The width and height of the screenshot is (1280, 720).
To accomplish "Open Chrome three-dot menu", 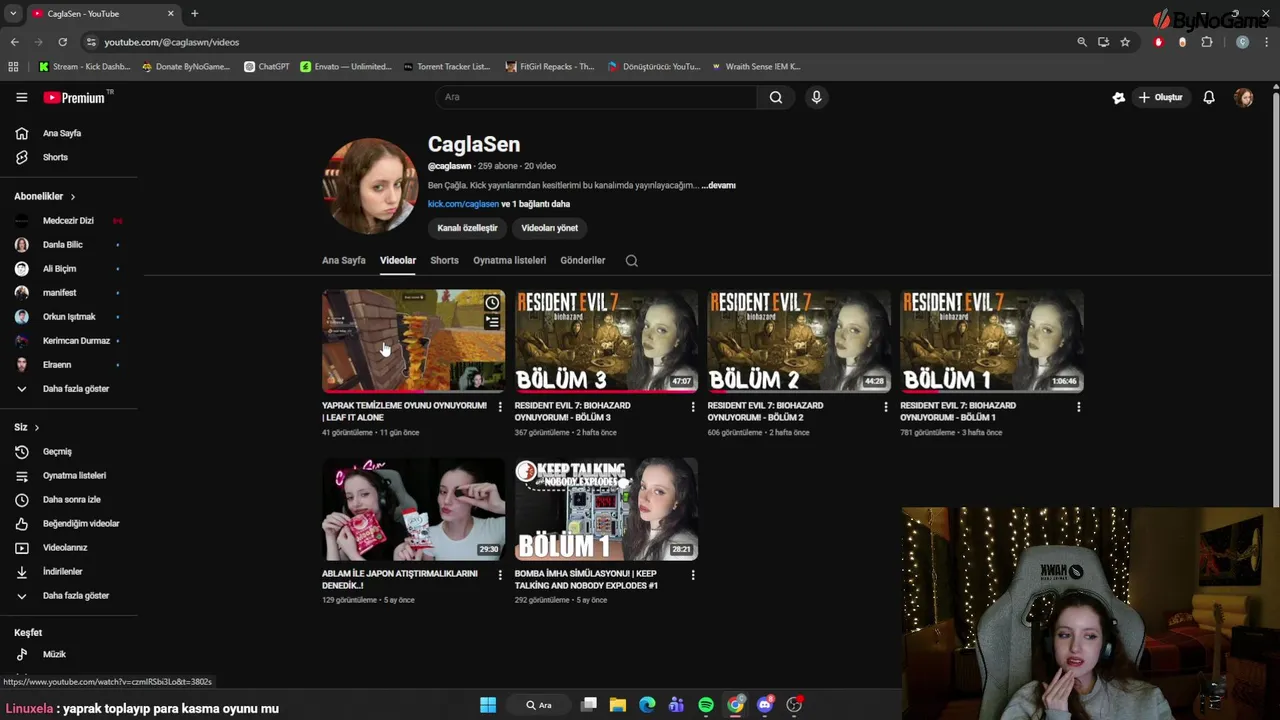I will (1267, 42).
